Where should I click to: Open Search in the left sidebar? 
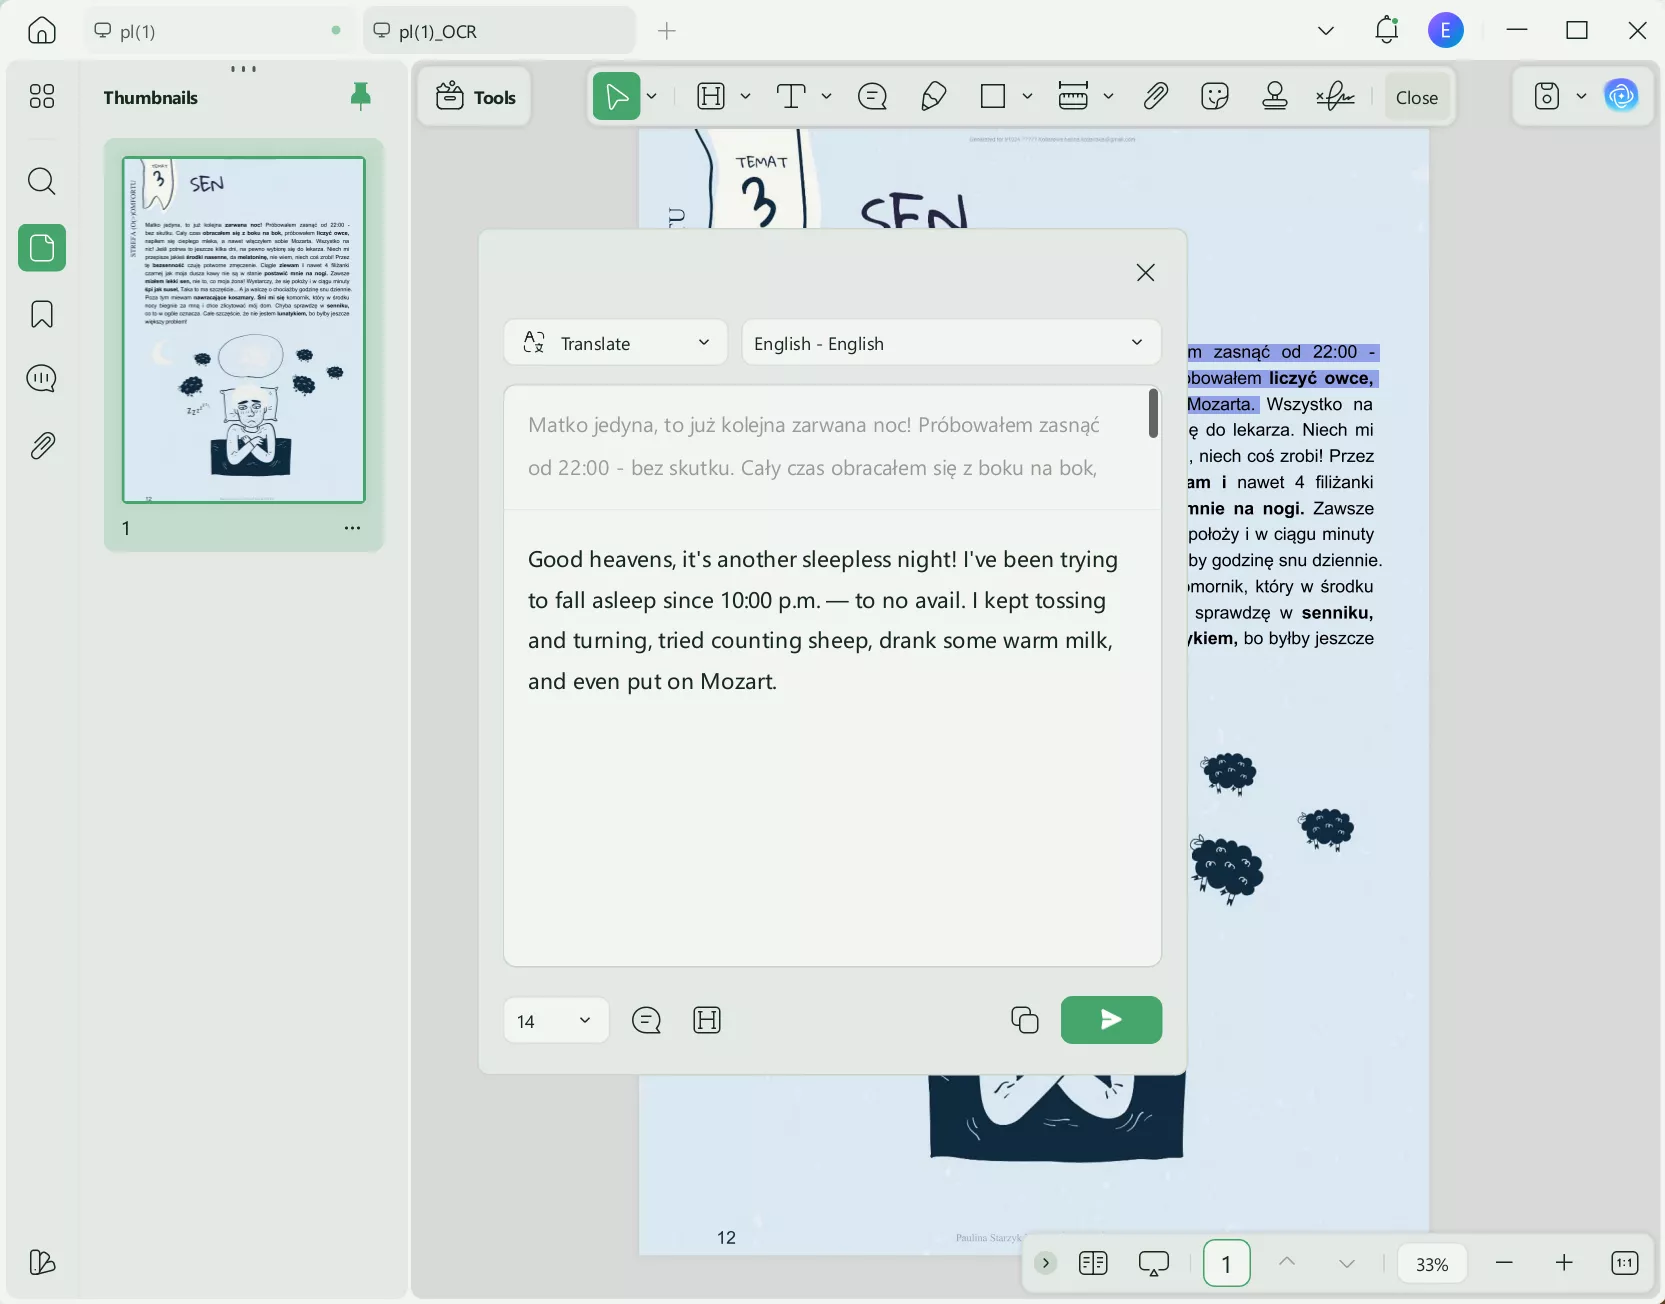click(x=41, y=182)
